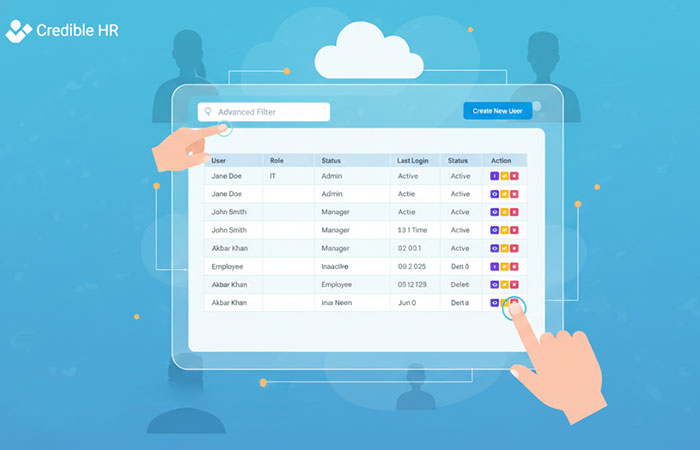This screenshot has height=450, width=700.
Task: Toggle eye icon in the Ina Neen row
Action: click(494, 301)
